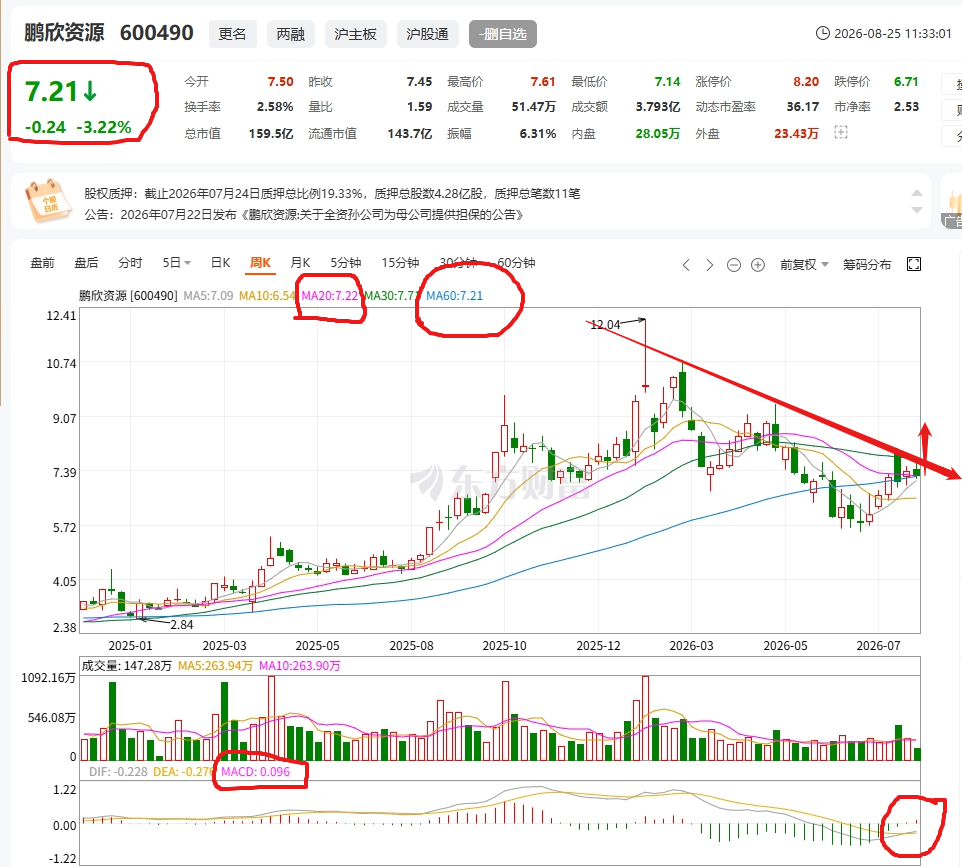
Task: Click the 更名 rename button
Action: point(233,34)
